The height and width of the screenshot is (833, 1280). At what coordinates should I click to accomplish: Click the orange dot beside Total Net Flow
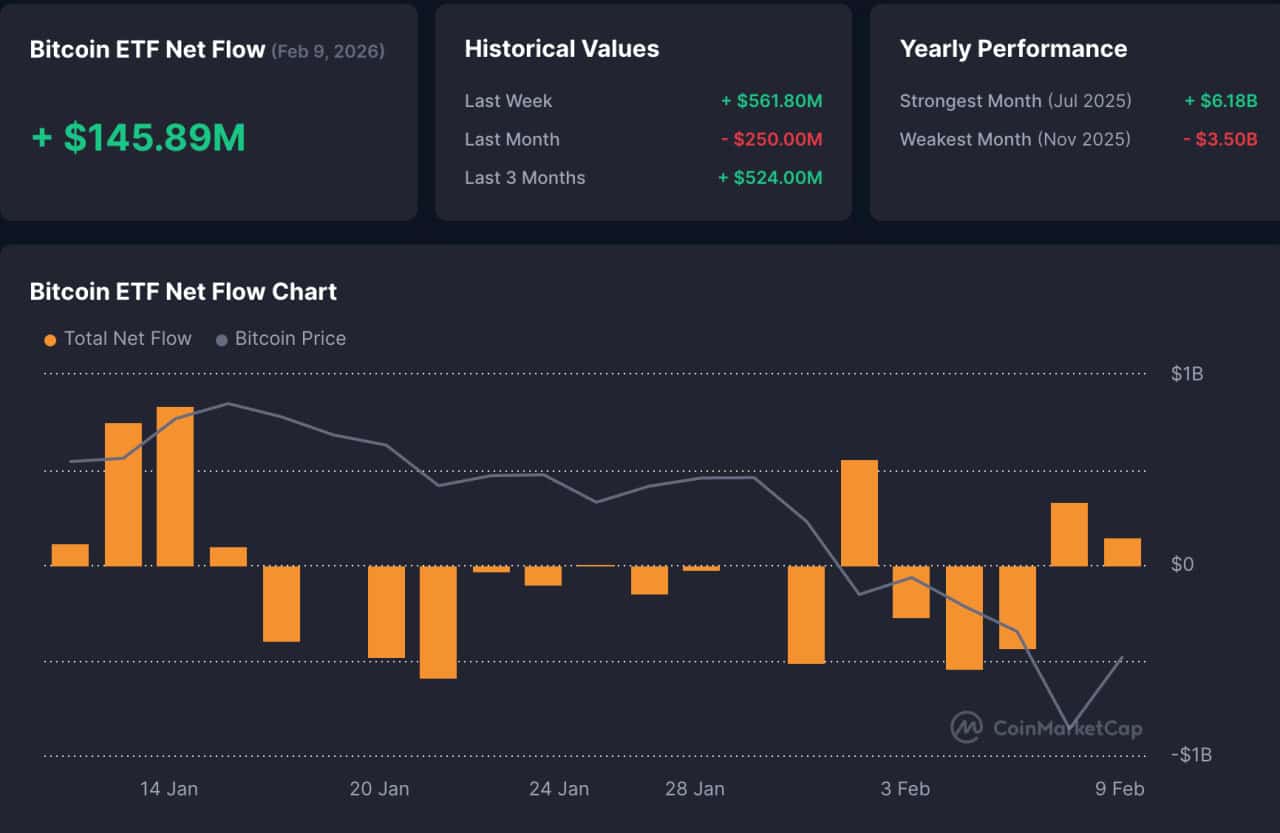(x=50, y=340)
